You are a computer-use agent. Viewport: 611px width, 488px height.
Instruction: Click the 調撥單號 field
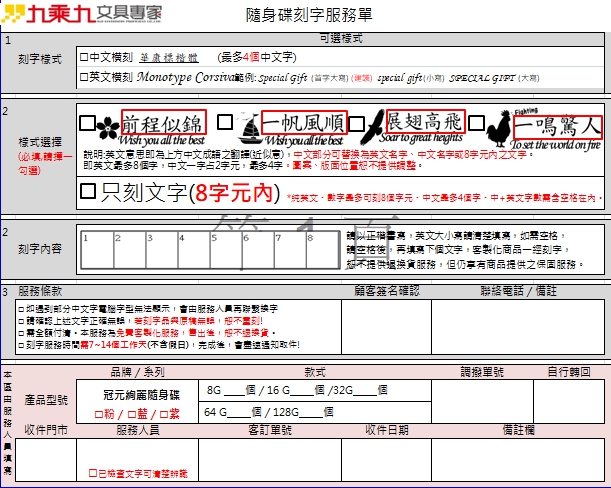(482, 401)
